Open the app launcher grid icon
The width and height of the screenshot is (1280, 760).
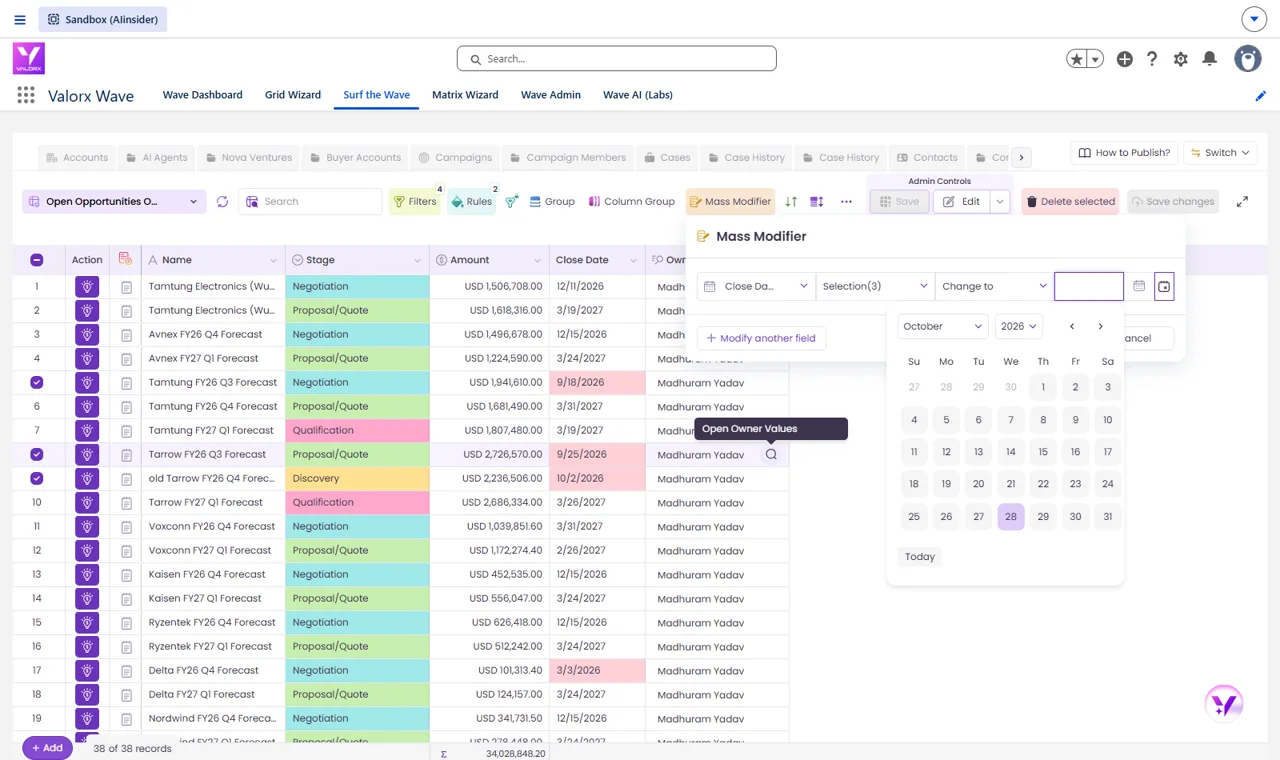(26, 95)
